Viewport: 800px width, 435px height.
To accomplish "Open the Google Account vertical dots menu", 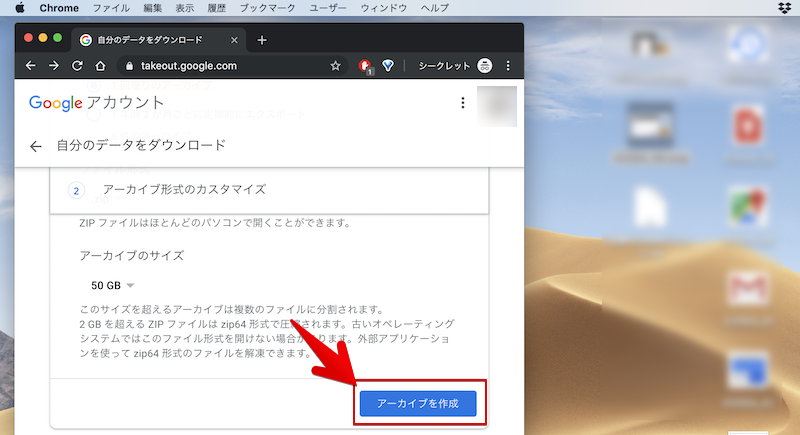I will [x=462, y=103].
